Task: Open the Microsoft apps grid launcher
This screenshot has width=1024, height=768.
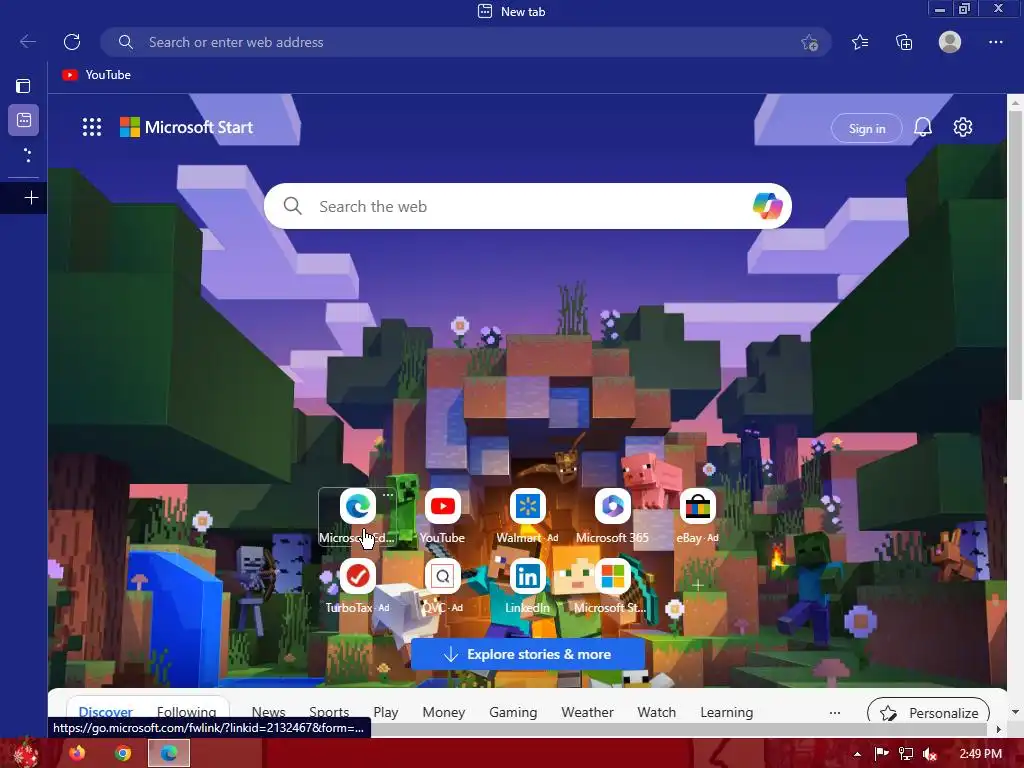Action: tap(92, 127)
